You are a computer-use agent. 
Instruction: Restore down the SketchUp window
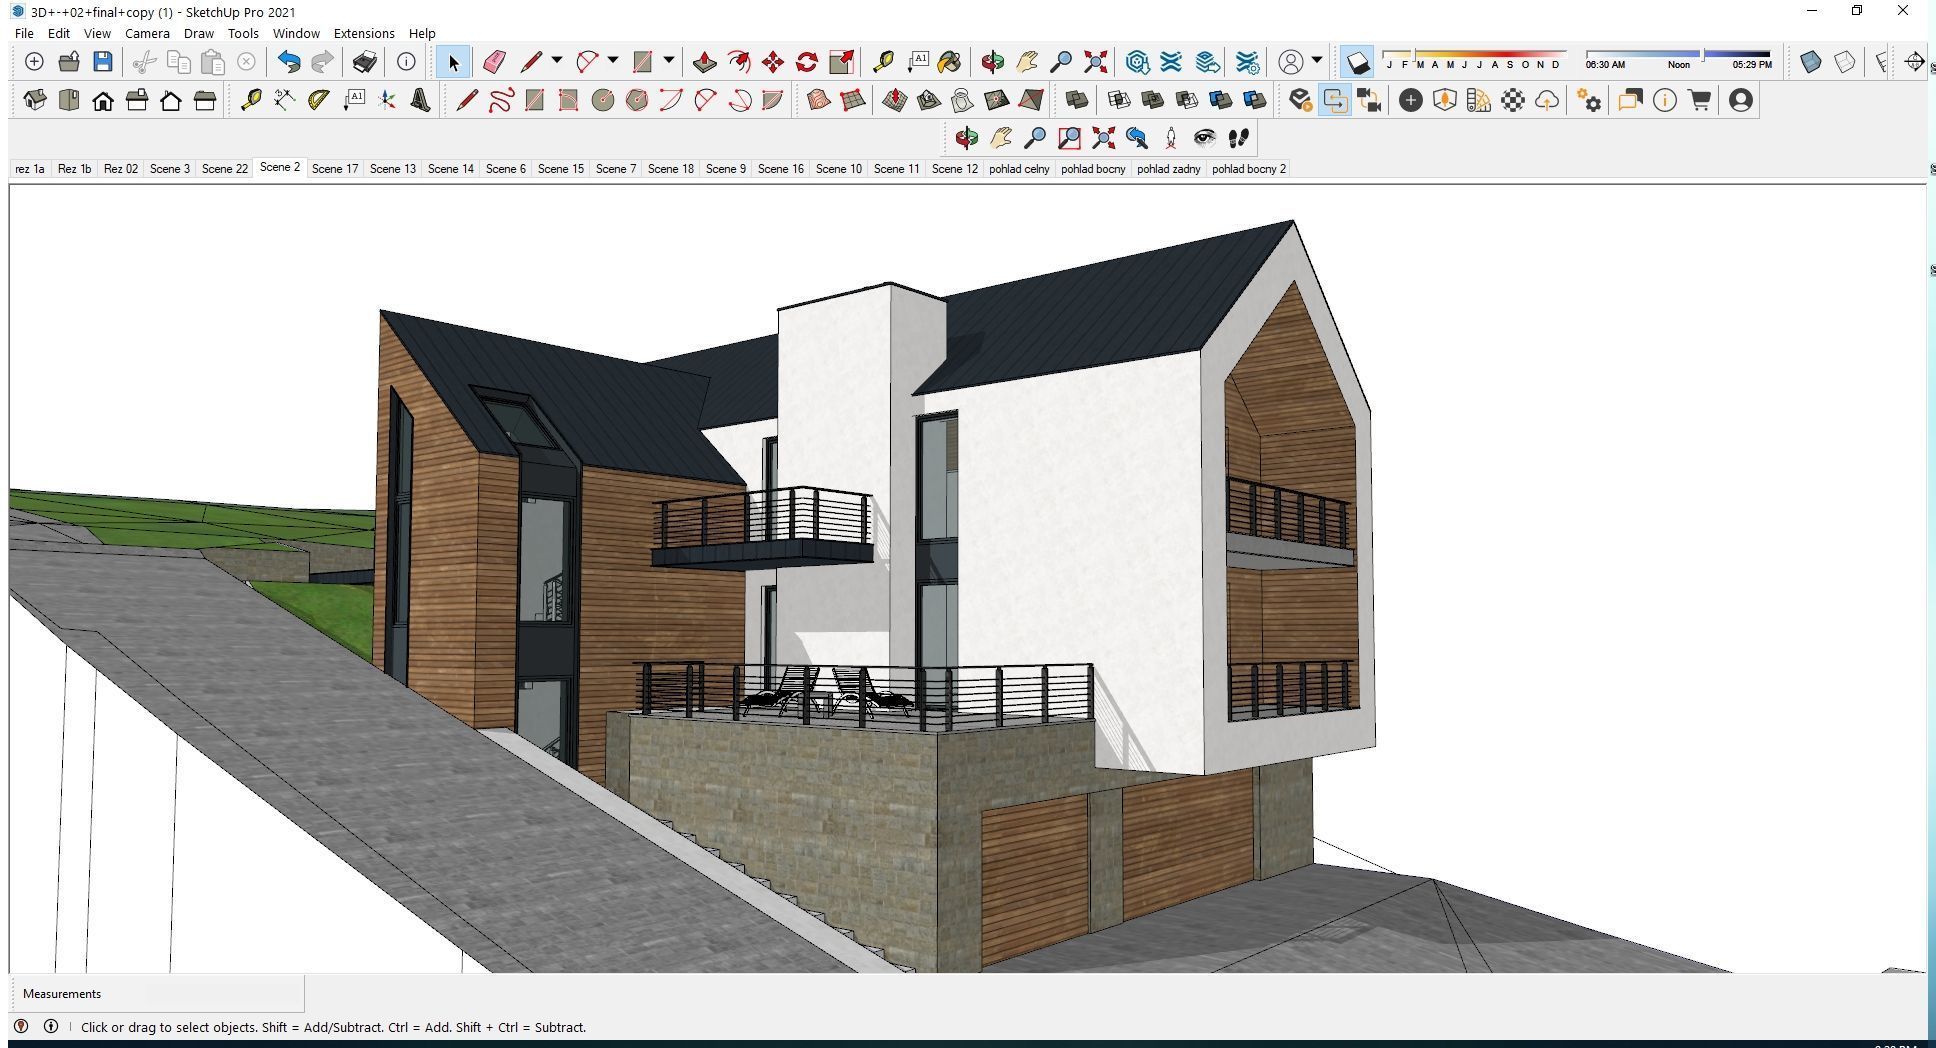pos(1857,11)
